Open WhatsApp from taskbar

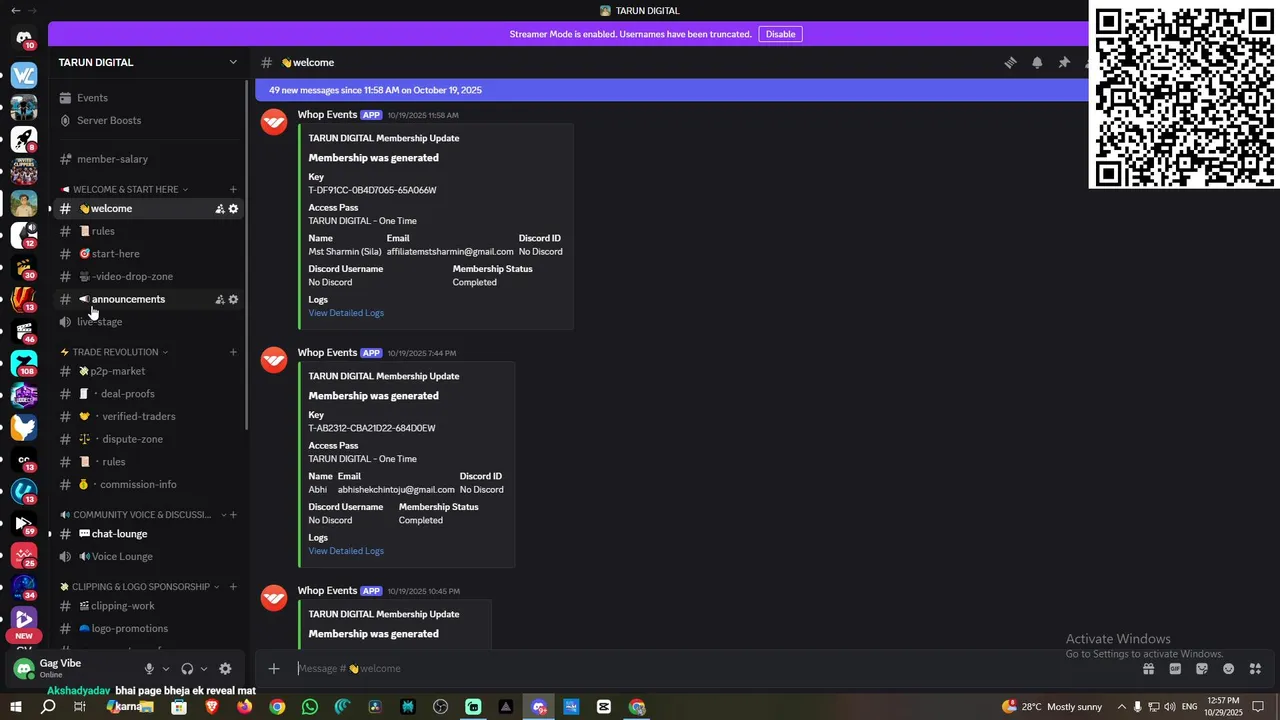[x=310, y=707]
